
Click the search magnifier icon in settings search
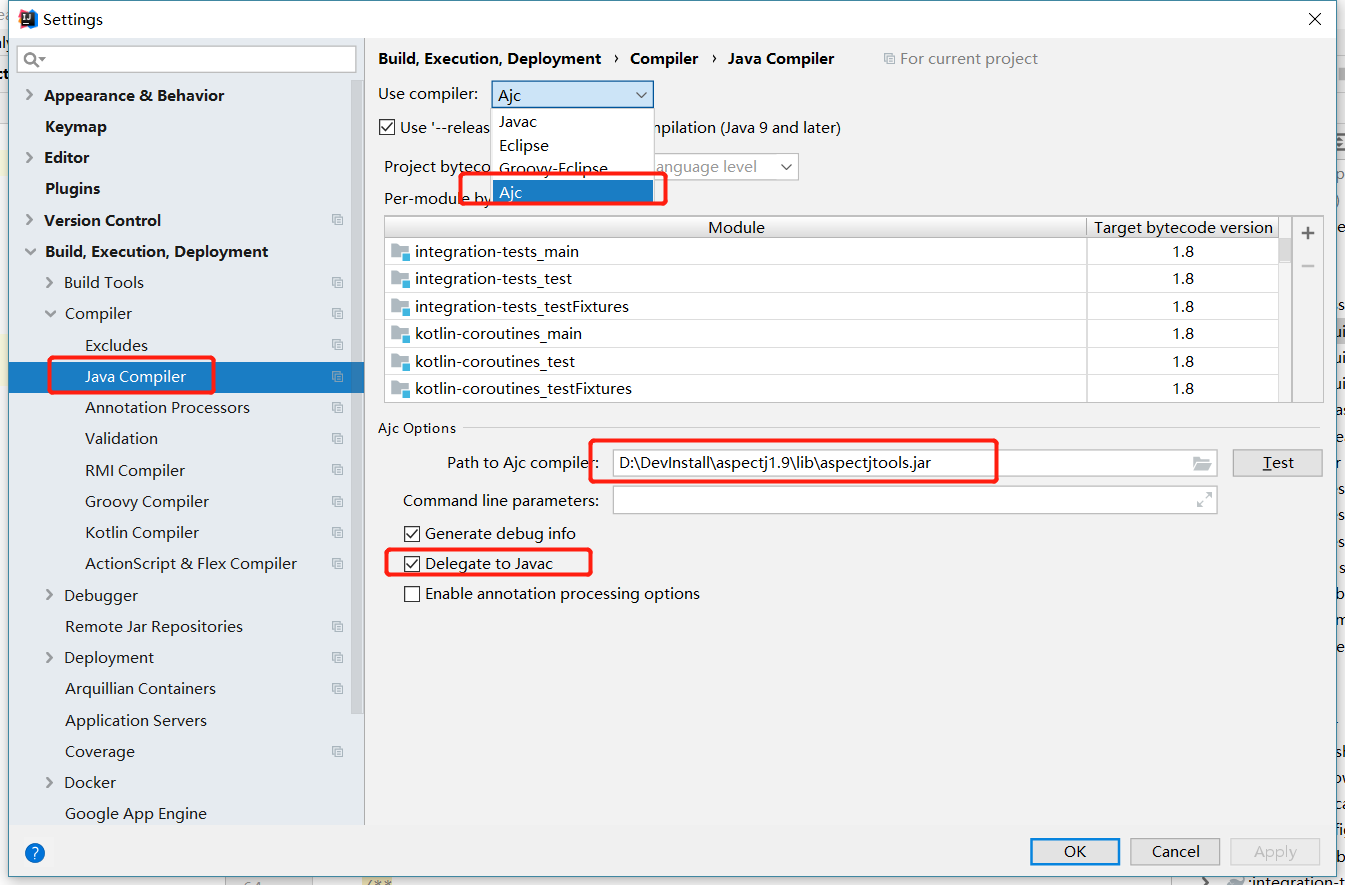click(33, 59)
